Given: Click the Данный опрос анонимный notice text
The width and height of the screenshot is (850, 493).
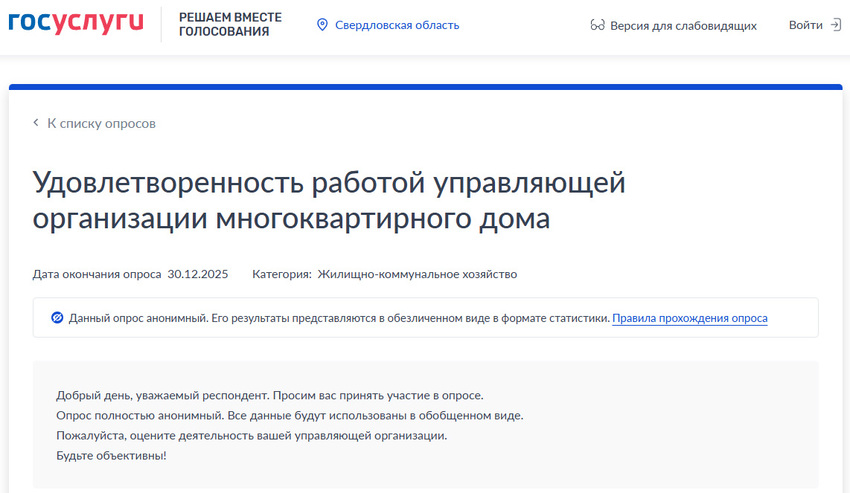Looking at the screenshot, I should 339,318.
